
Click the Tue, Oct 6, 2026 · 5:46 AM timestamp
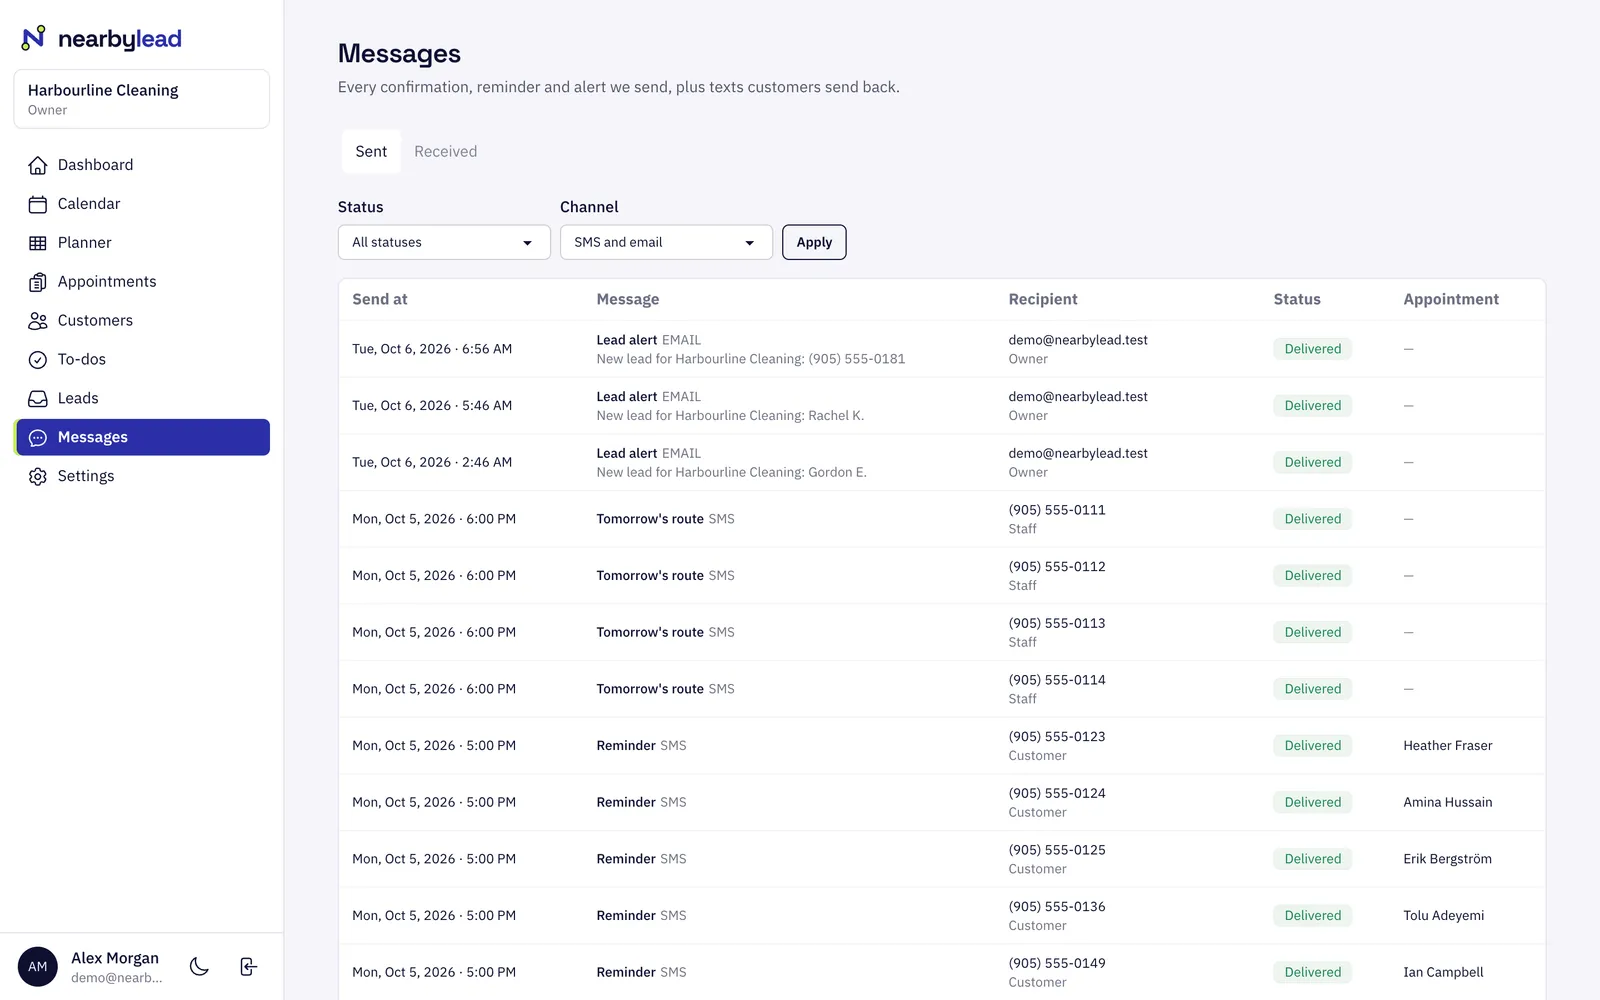pos(432,406)
